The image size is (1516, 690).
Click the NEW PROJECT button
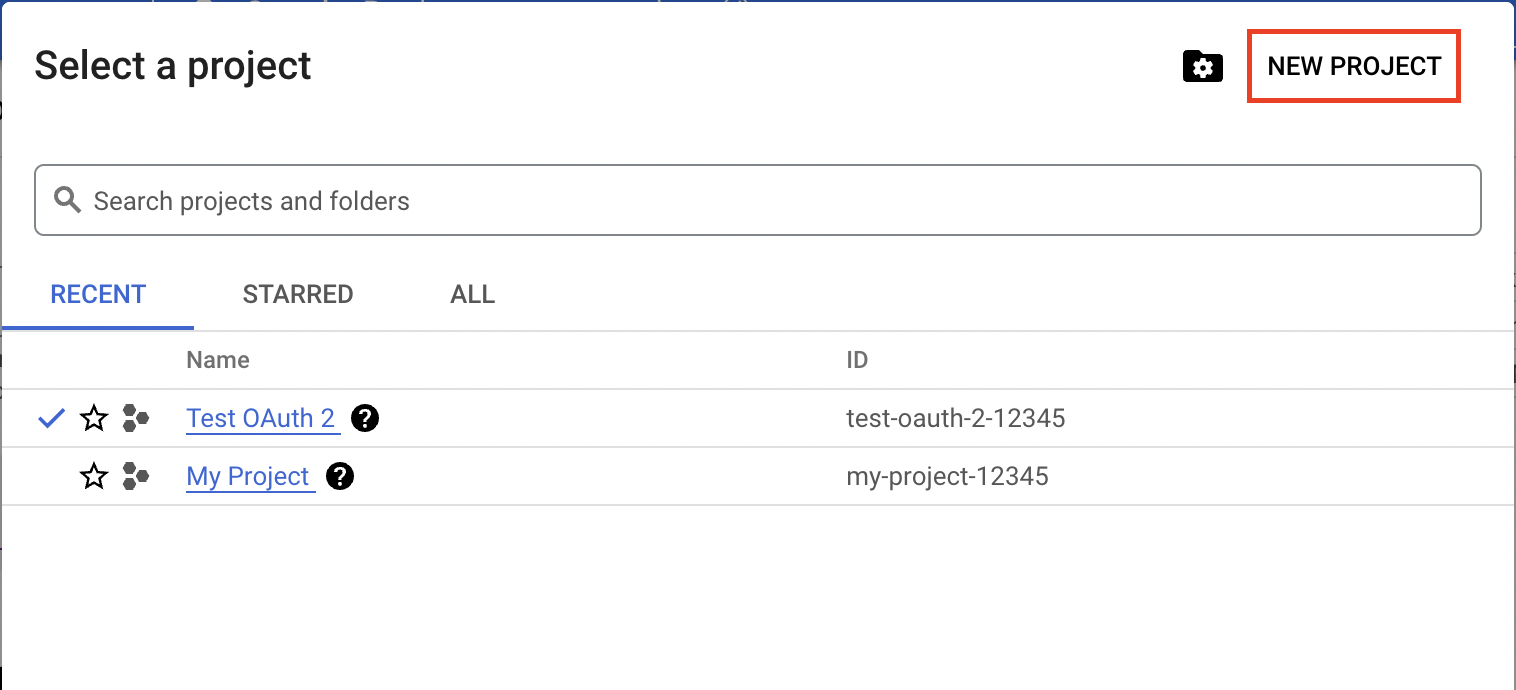point(1353,66)
